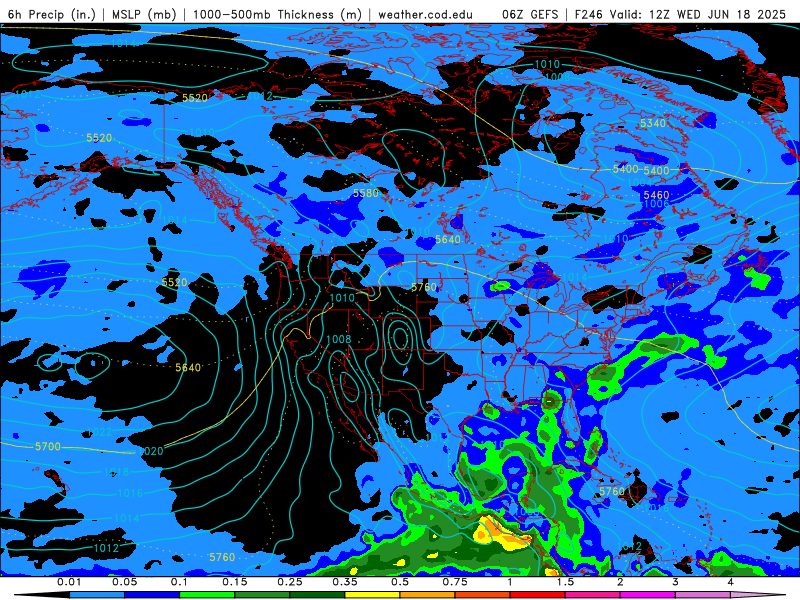The height and width of the screenshot is (600, 800).
Task: Click the 'MSLP (mb)' header label
Action: (144, 14)
